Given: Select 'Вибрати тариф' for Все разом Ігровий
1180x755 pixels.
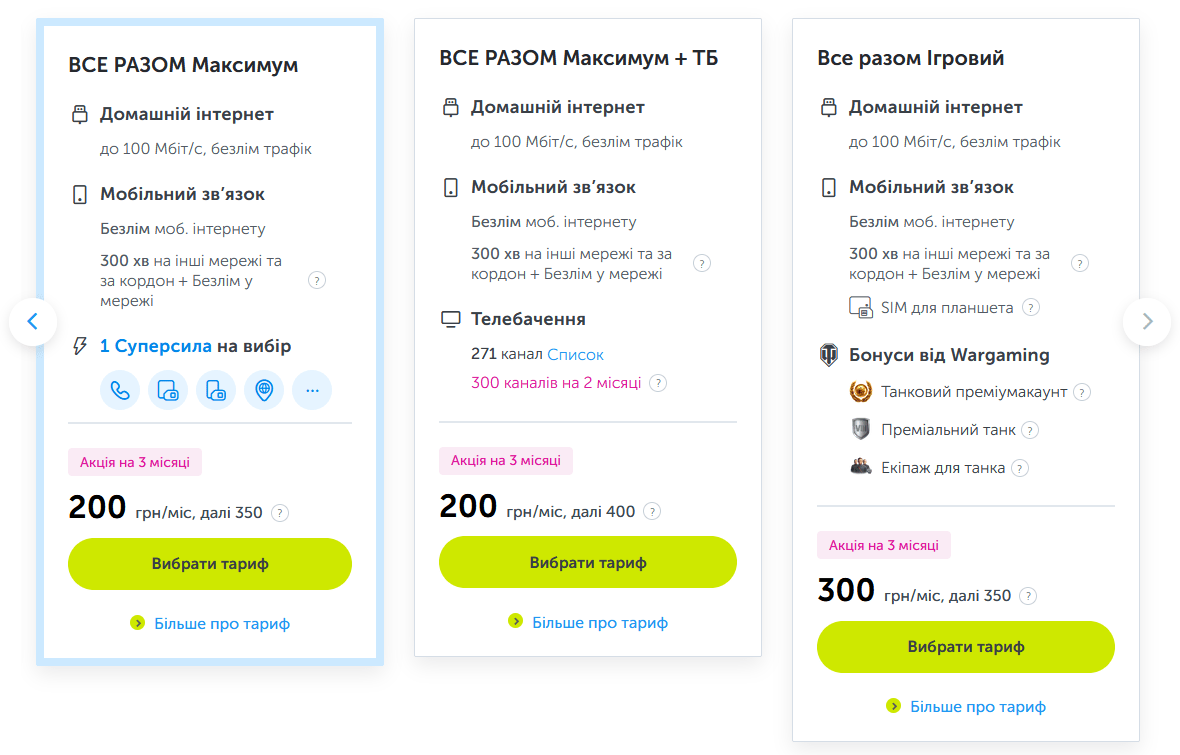Looking at the screenshot, I should (966, 646).
